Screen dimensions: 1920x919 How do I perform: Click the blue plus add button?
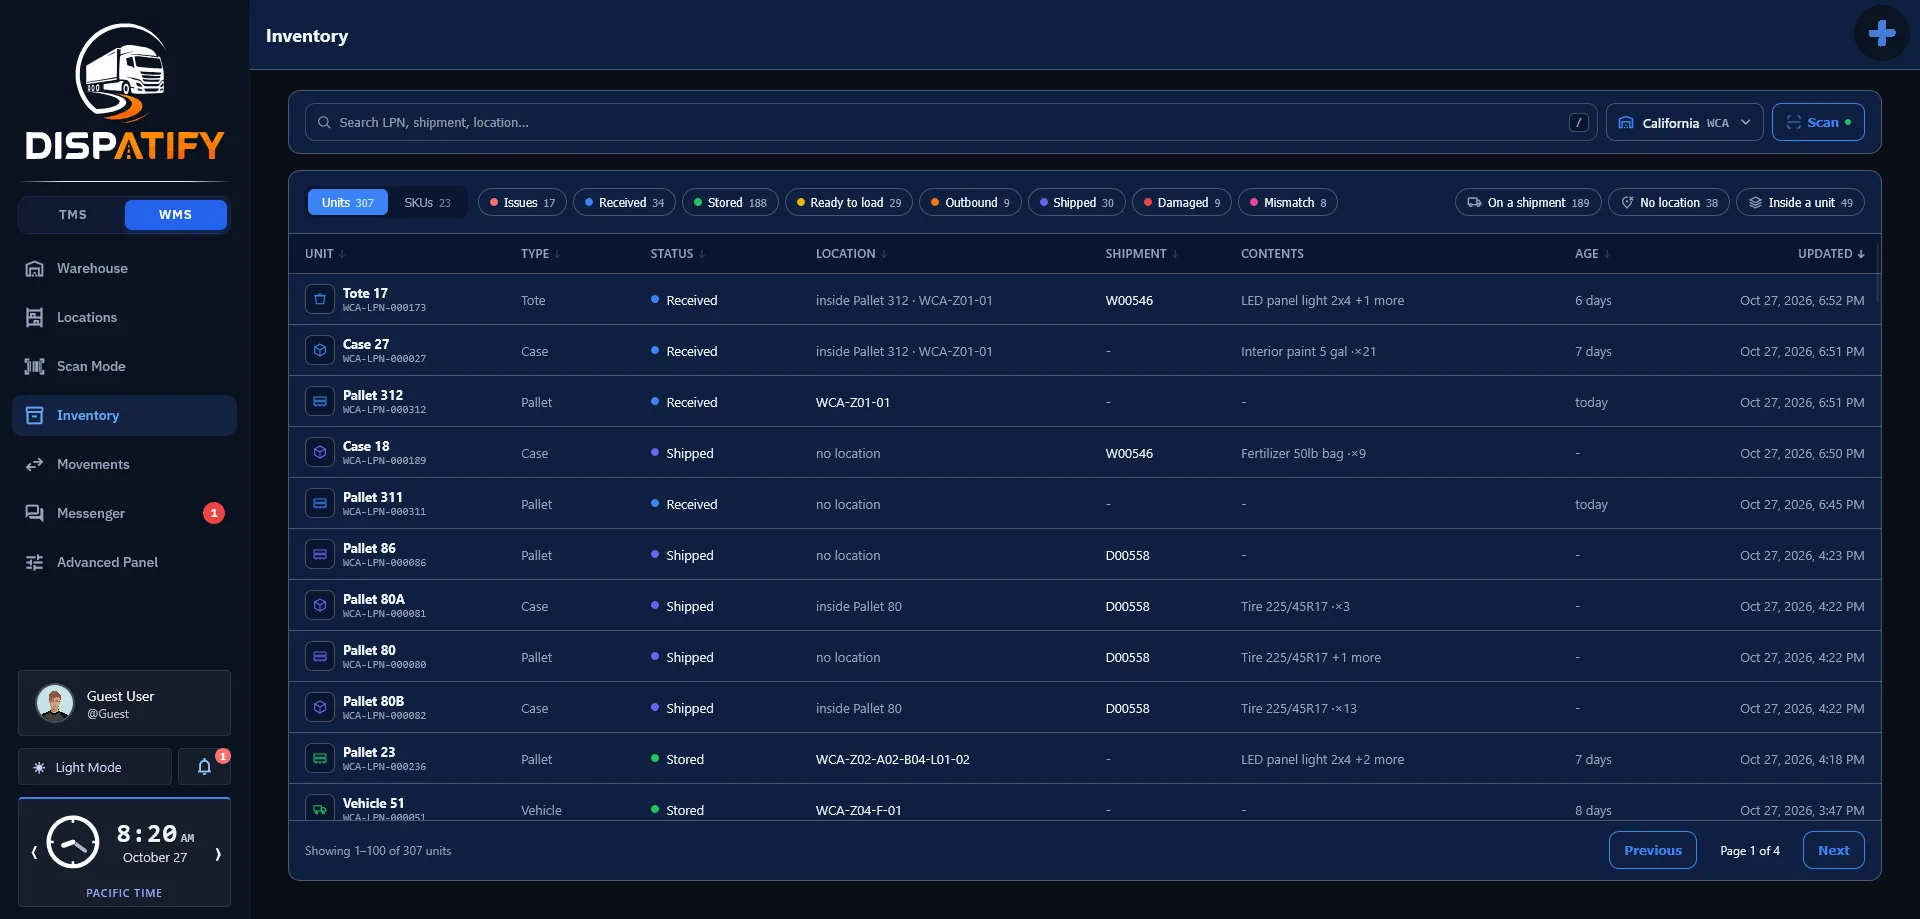(x=1881, y=34)
